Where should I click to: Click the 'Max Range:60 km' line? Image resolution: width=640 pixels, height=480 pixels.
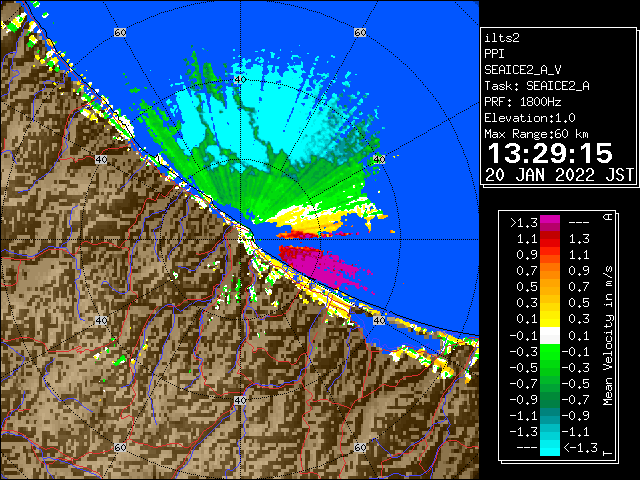536,134
